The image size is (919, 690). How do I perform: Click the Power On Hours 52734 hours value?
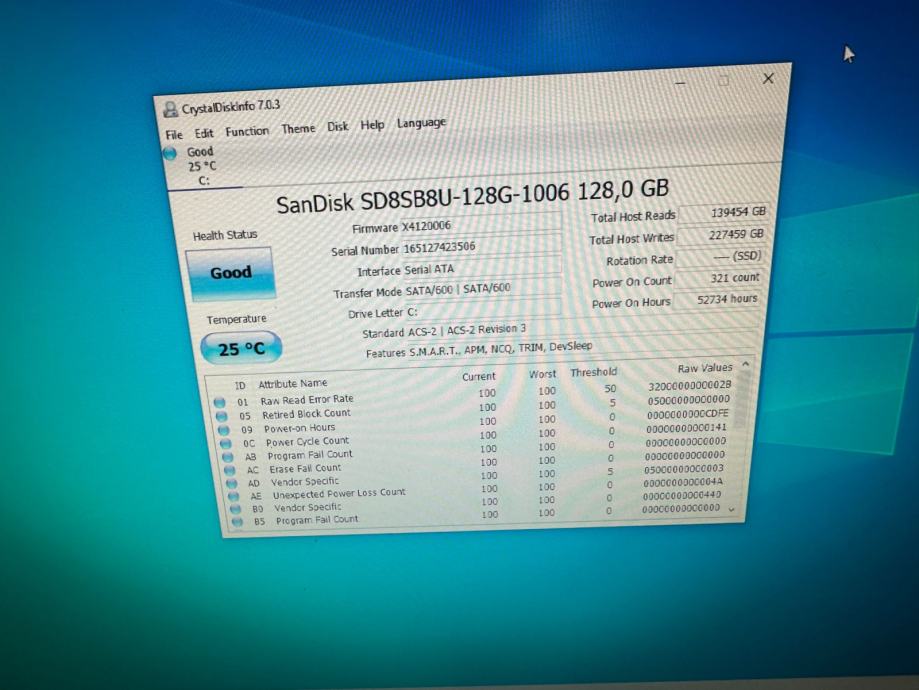716,300
